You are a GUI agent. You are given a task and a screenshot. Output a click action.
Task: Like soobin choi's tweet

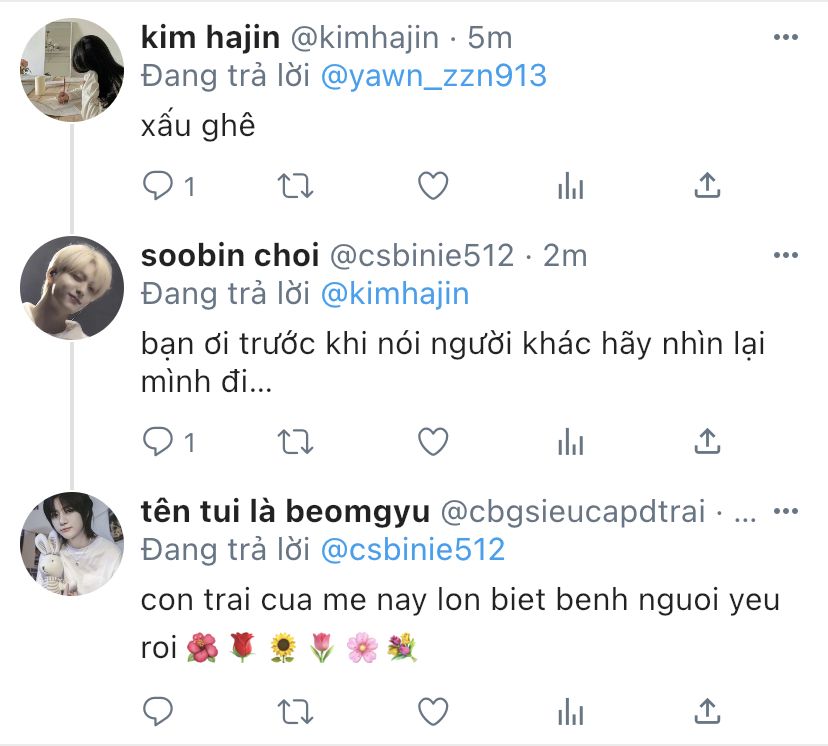pos(433,441)
